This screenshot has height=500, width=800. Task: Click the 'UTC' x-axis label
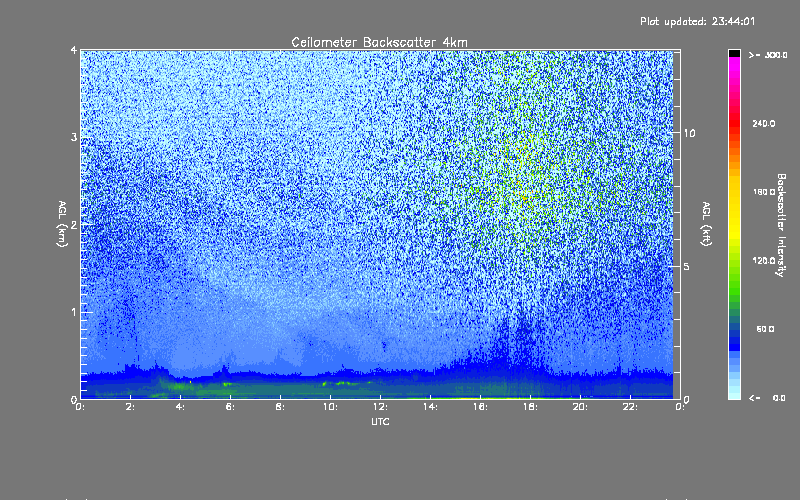(380, 421)
